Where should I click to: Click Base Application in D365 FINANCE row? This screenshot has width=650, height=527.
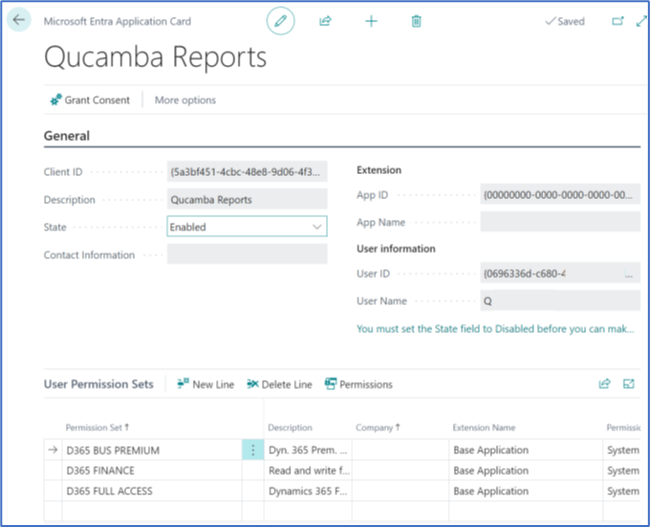click(x=526, y=470)
